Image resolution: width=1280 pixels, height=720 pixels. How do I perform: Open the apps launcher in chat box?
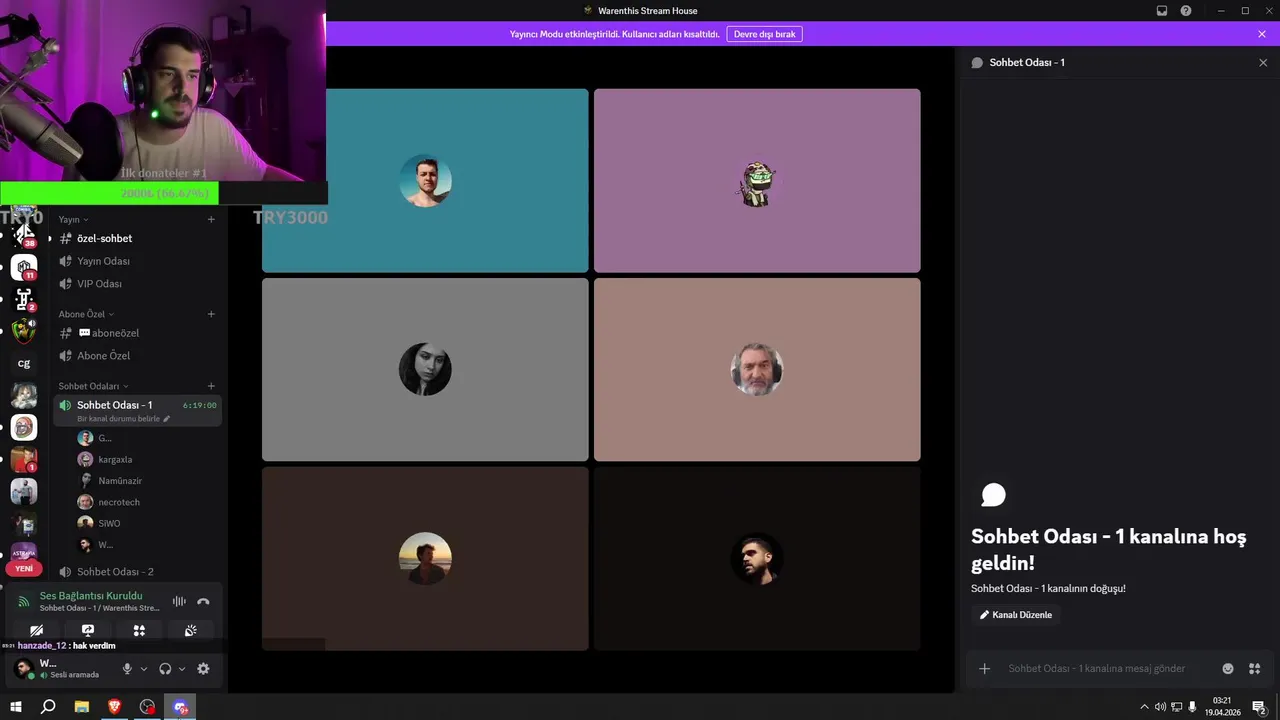tap(1254, 668)
